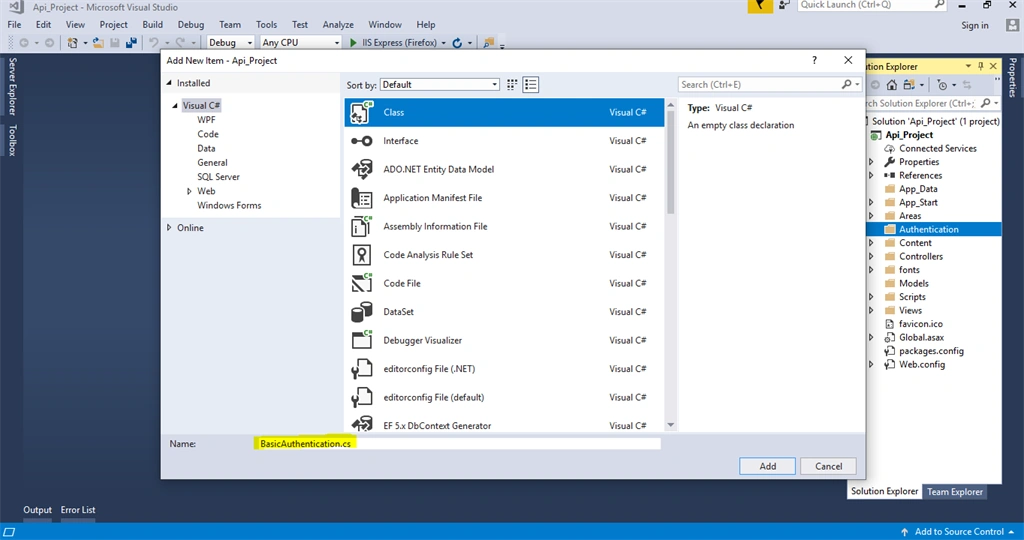This screenshot has height=540, width=1024.
Task: Open the Server Explorer side tab
Action: (12, 86)
